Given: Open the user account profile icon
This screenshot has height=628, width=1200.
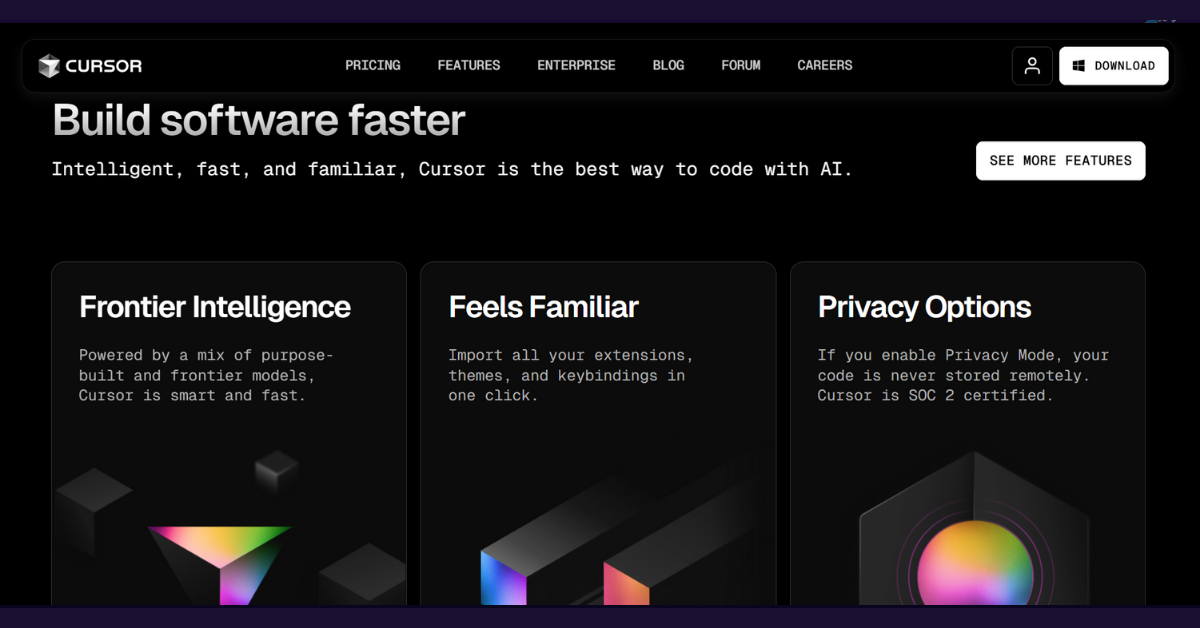Looking at the screenshot, I should [x=1032, y=66].
